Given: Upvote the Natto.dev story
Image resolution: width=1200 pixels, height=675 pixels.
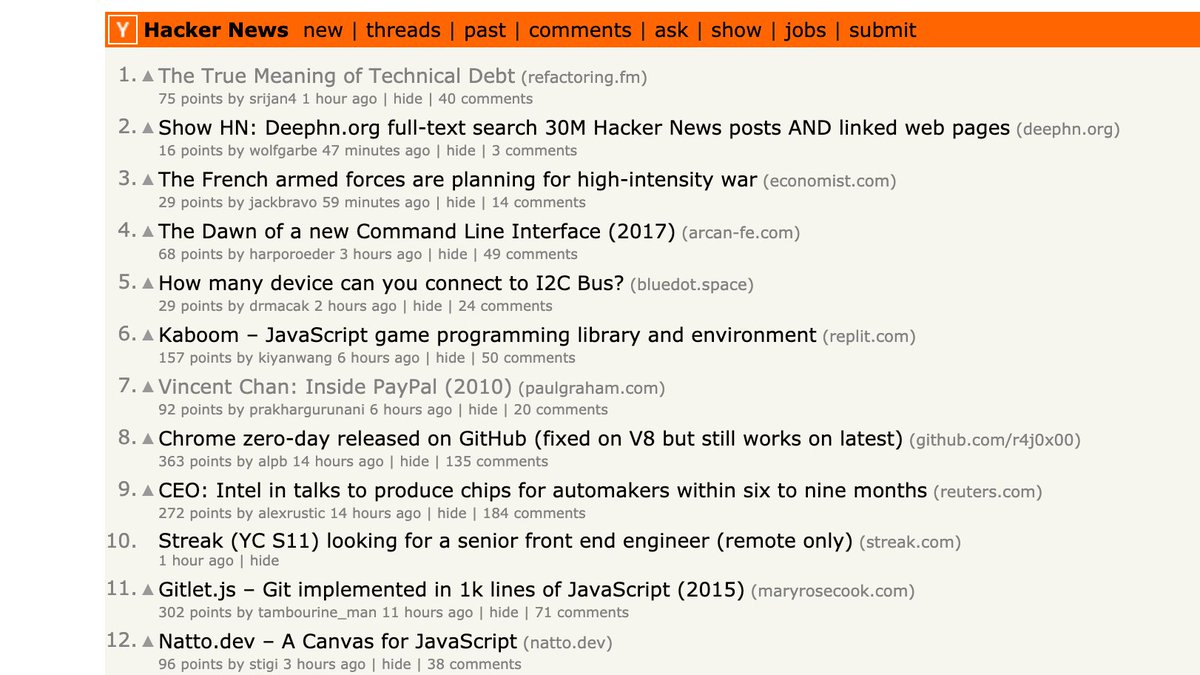Looking at the screenshot, I should tap(148, 642).
